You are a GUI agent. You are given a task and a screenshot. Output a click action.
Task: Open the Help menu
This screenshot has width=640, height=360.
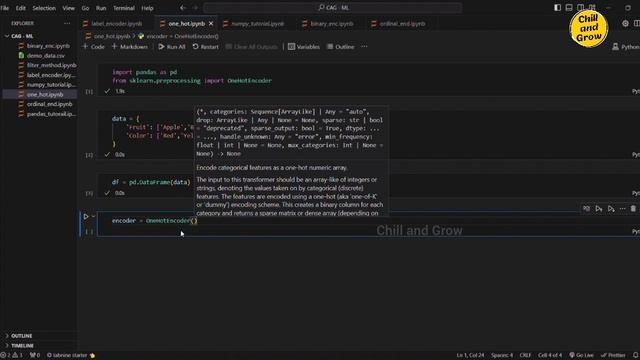point(147,8)
